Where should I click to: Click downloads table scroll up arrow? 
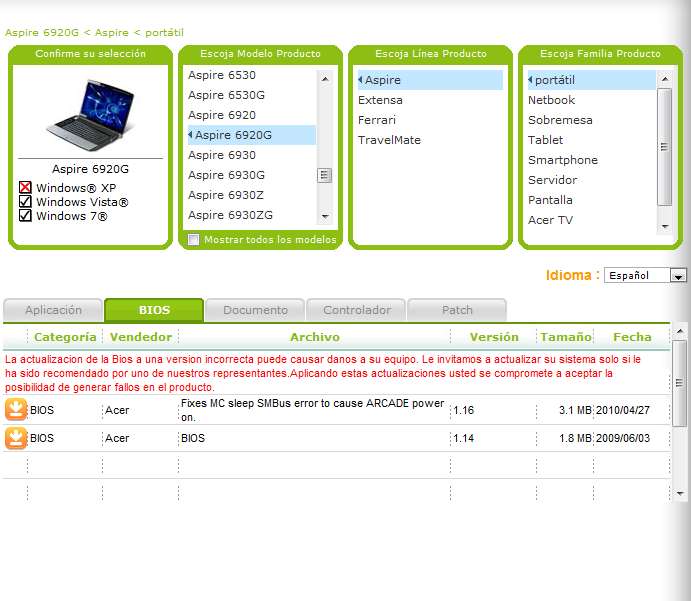click(x=680, y=330)
